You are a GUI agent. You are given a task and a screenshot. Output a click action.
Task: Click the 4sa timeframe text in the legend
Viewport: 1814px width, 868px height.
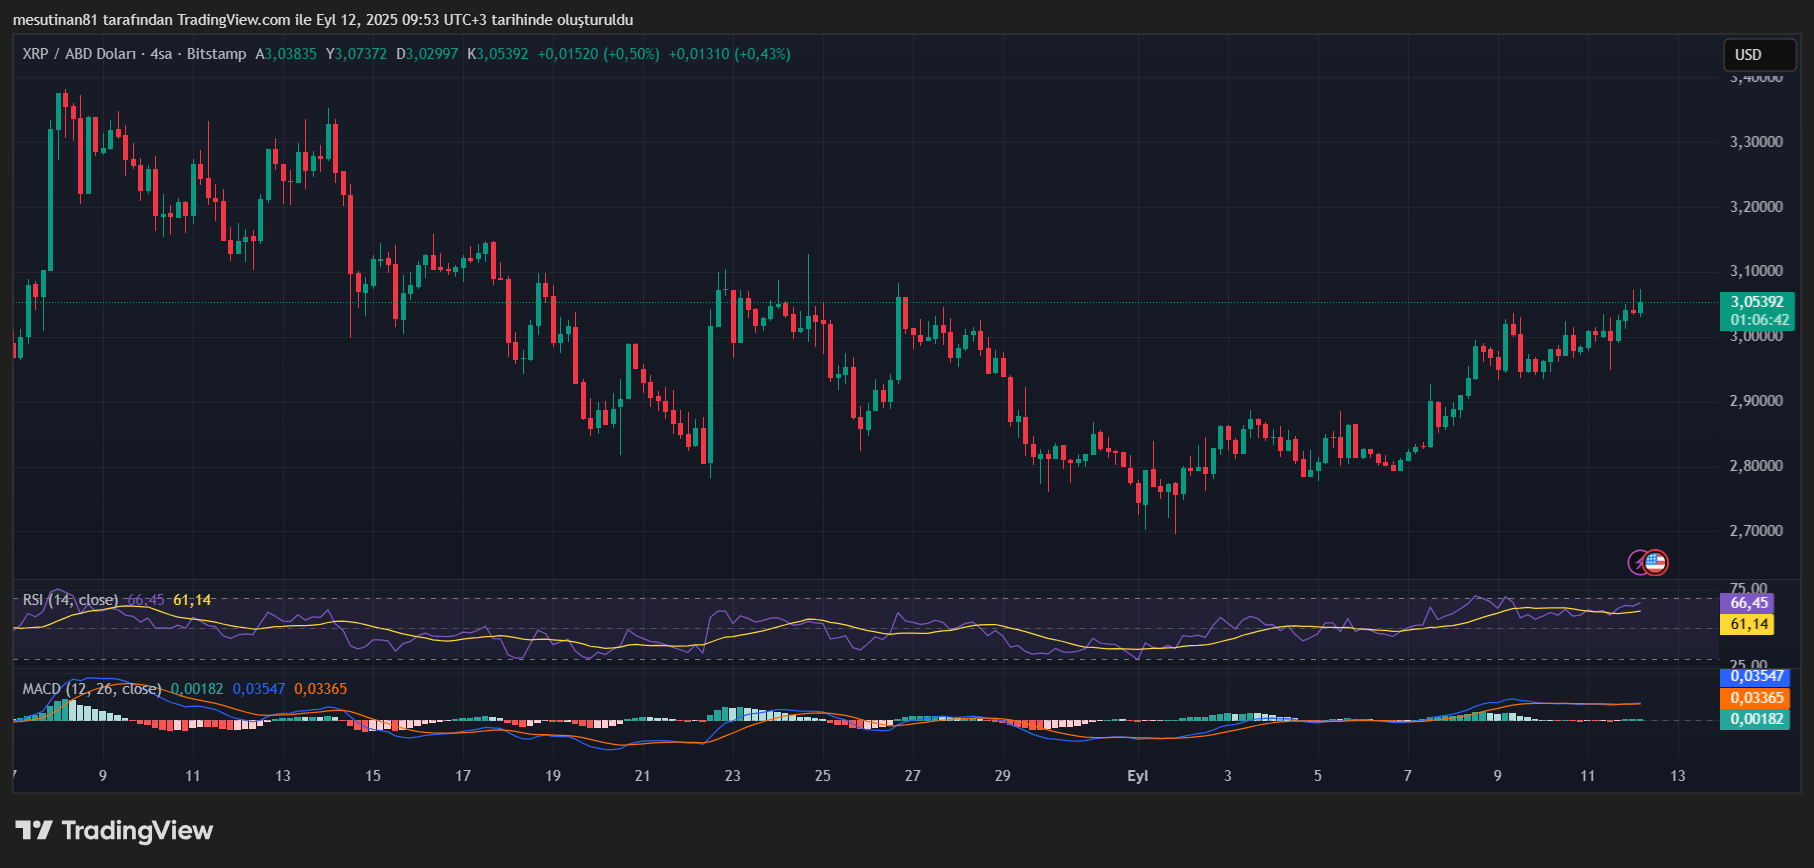coord(161,54)
